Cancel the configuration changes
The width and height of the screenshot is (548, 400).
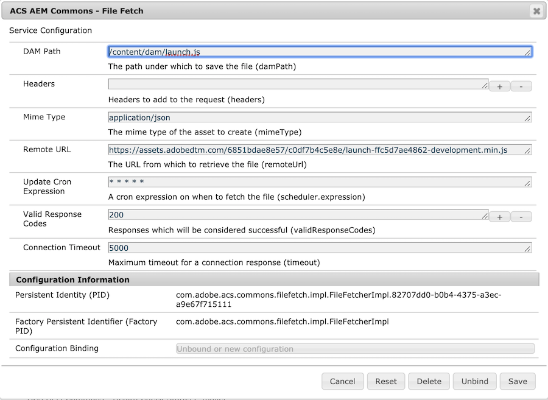coord(342,381)
